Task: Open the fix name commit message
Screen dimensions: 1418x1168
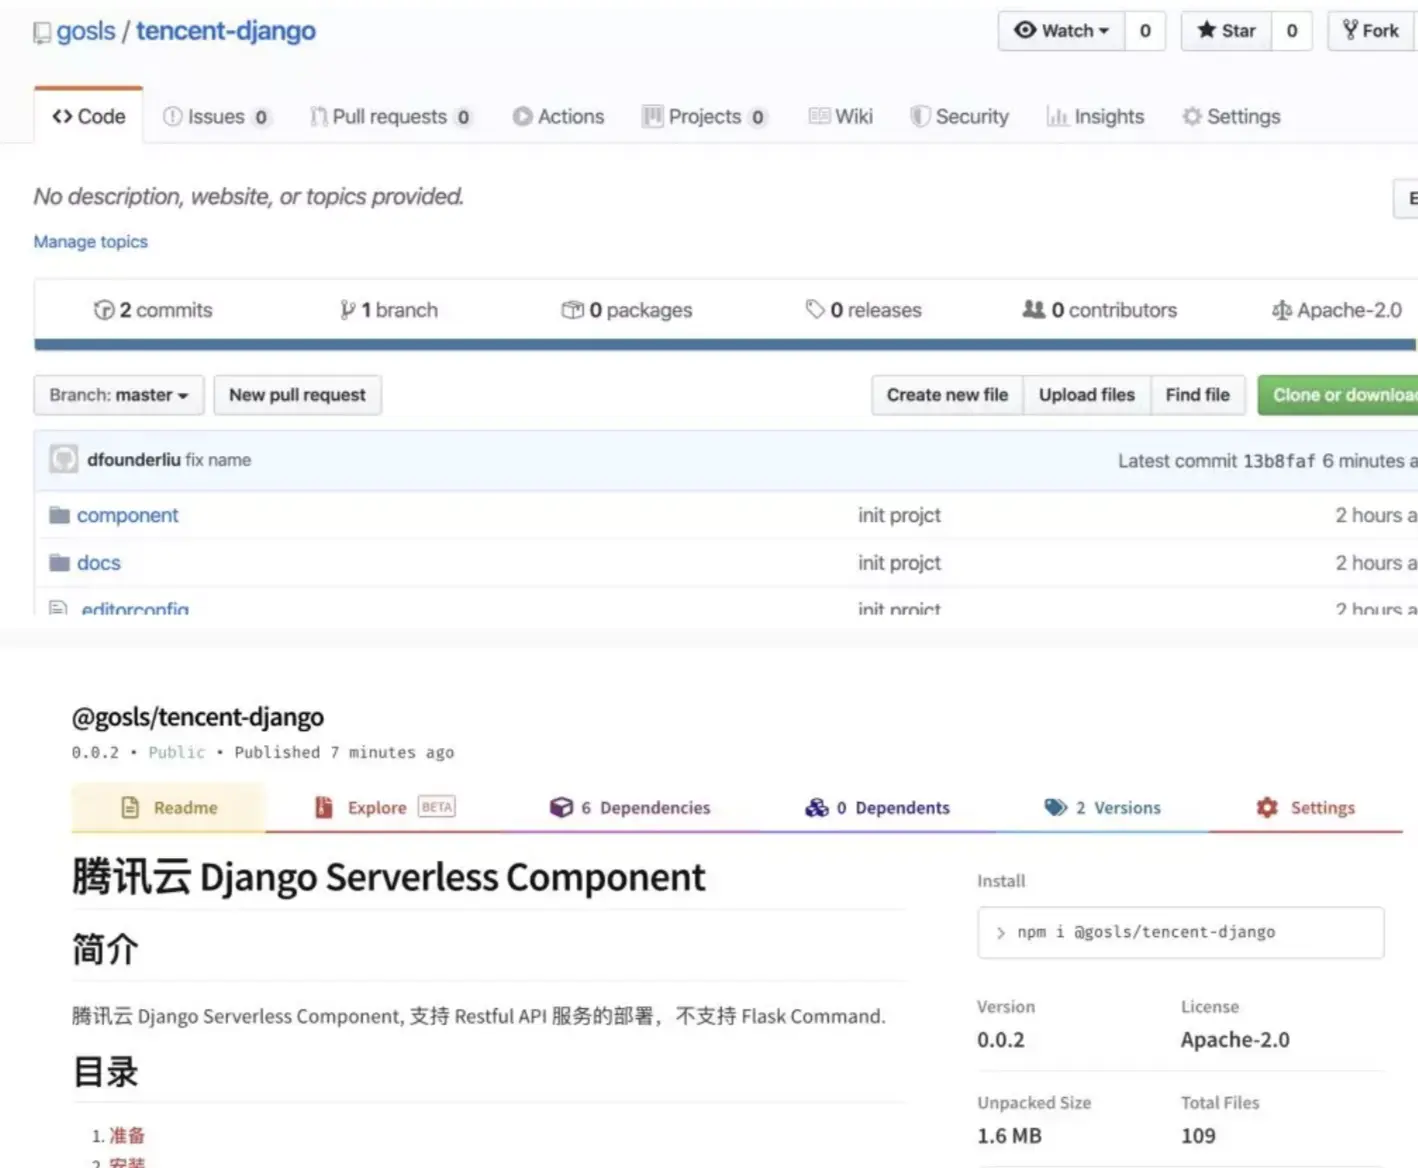Action: [218, 460]
